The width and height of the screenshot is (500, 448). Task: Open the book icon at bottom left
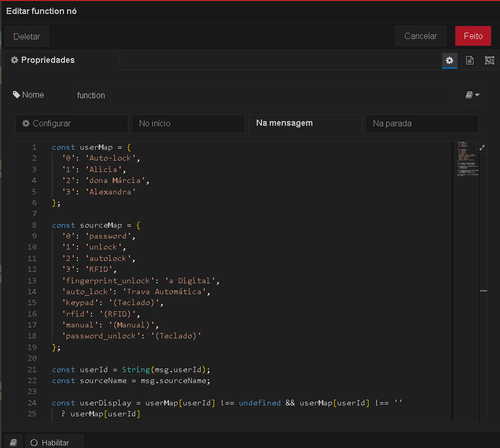coord(13,442)
